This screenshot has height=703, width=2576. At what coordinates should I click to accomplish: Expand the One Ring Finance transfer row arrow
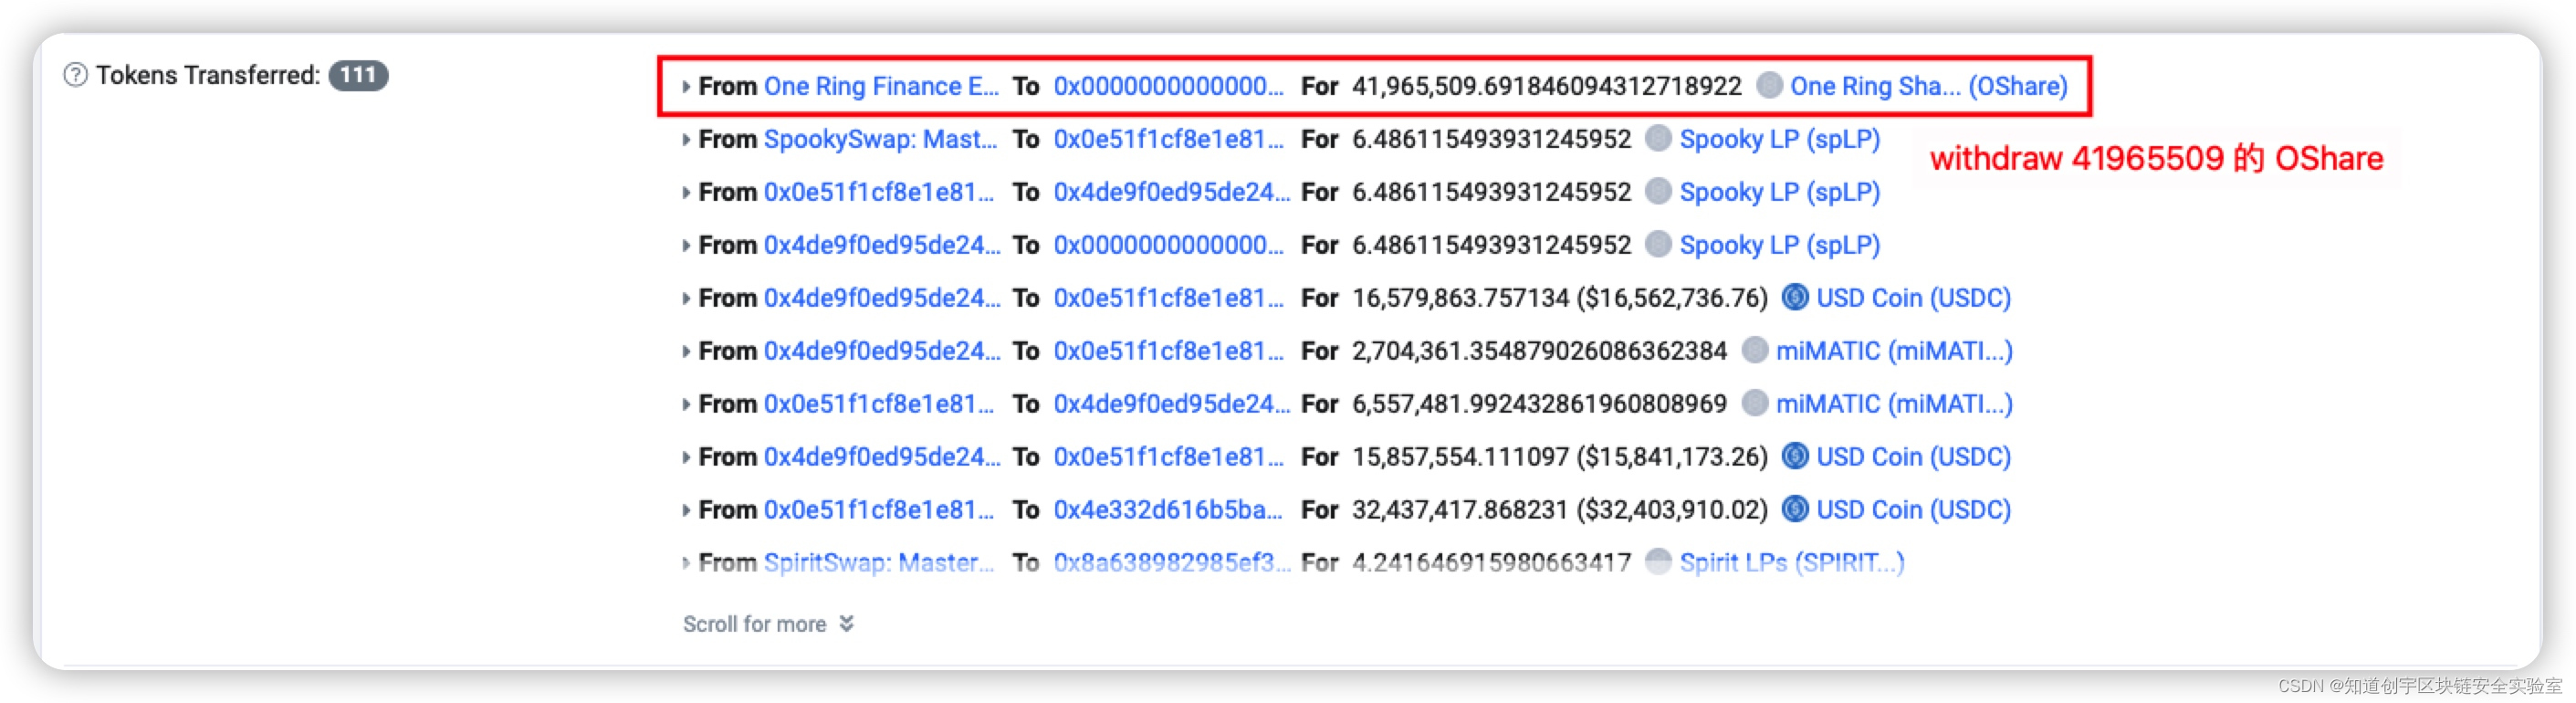point(686,87)
